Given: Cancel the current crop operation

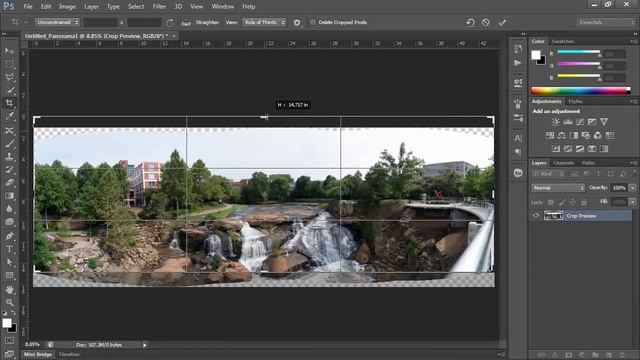Looking at the screenshot, I should pyautogui.click(x=486, y=22).
